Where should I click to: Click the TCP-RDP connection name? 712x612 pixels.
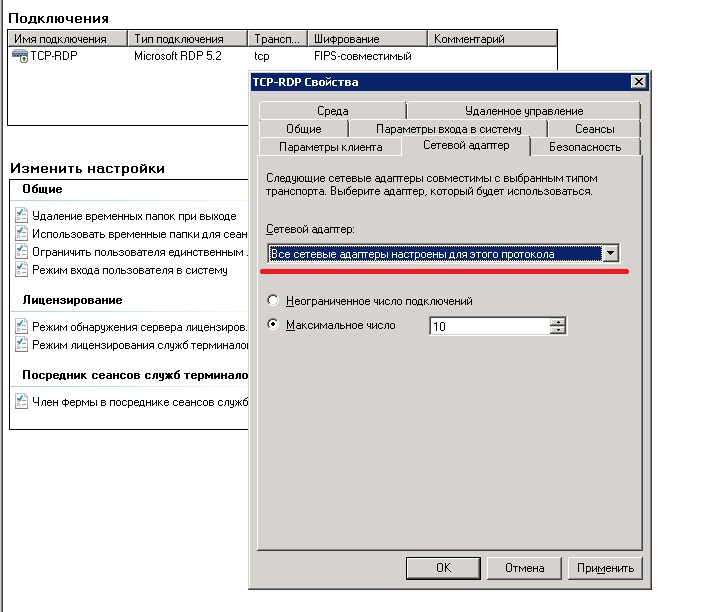[54, 56]
